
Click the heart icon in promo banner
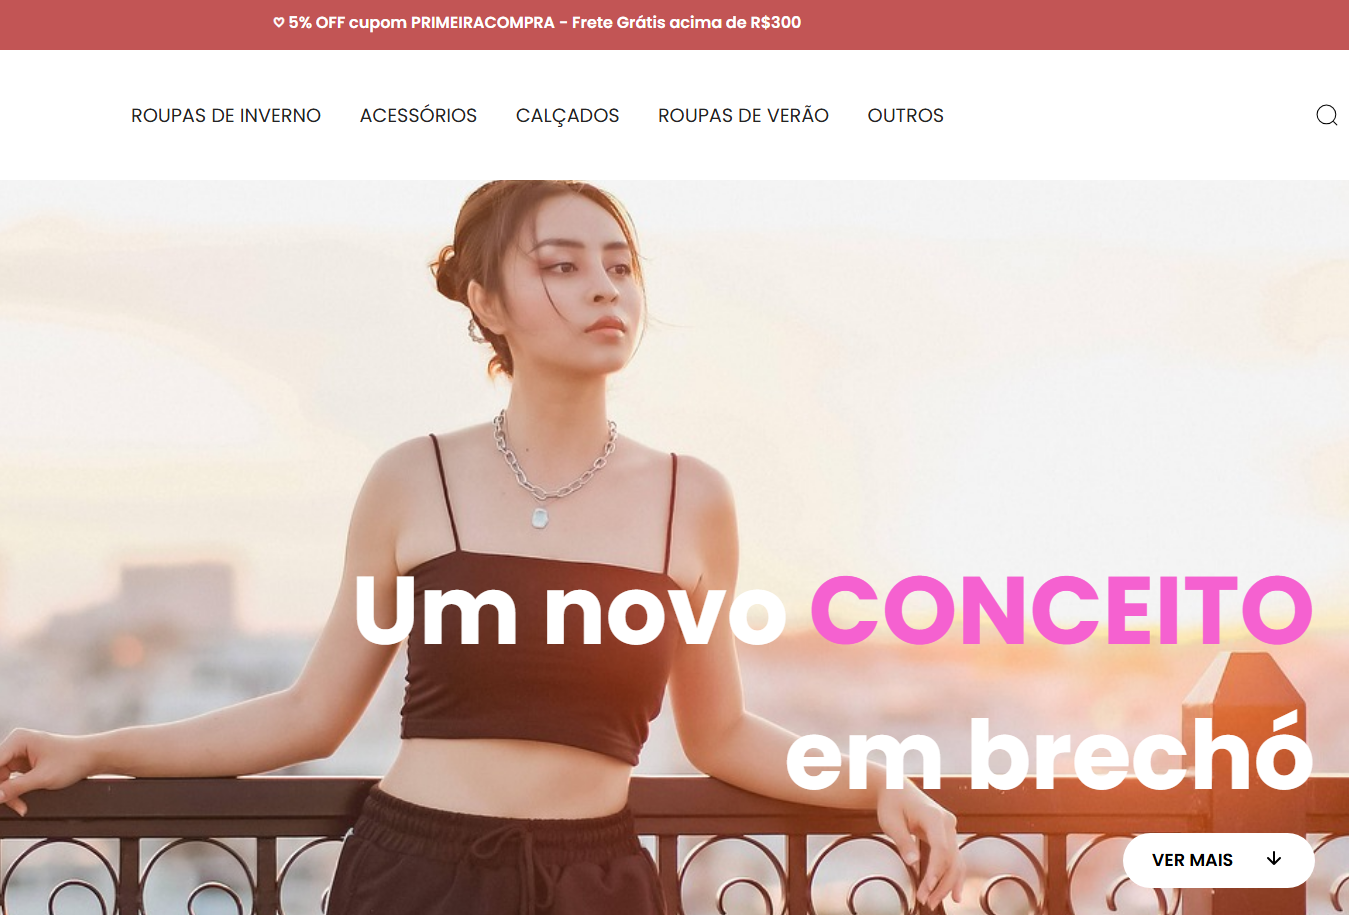coord(278,22)
